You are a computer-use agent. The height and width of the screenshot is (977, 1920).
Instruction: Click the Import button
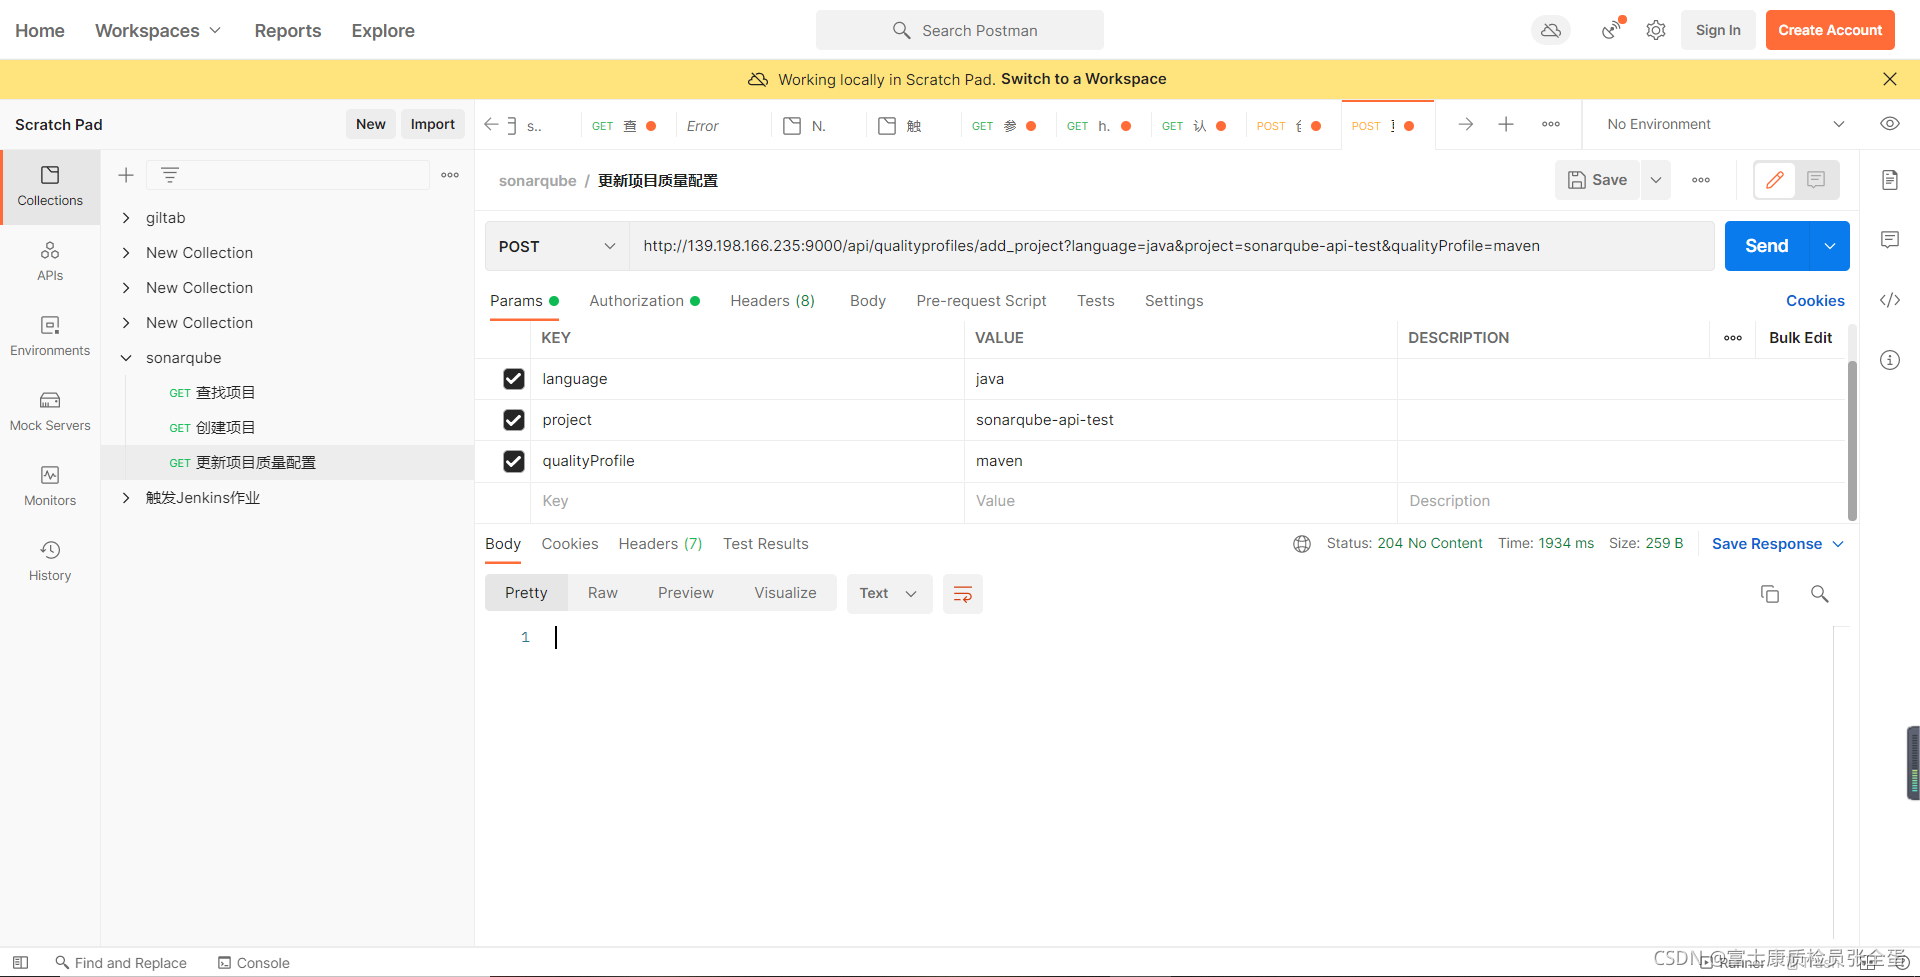(432, 124)
